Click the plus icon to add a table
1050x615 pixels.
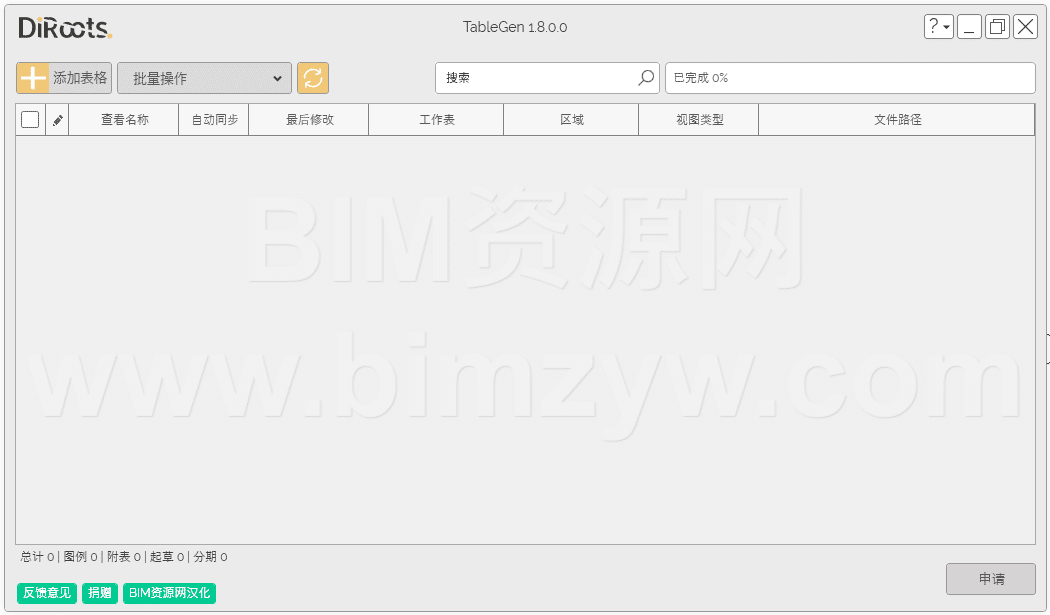33,78
